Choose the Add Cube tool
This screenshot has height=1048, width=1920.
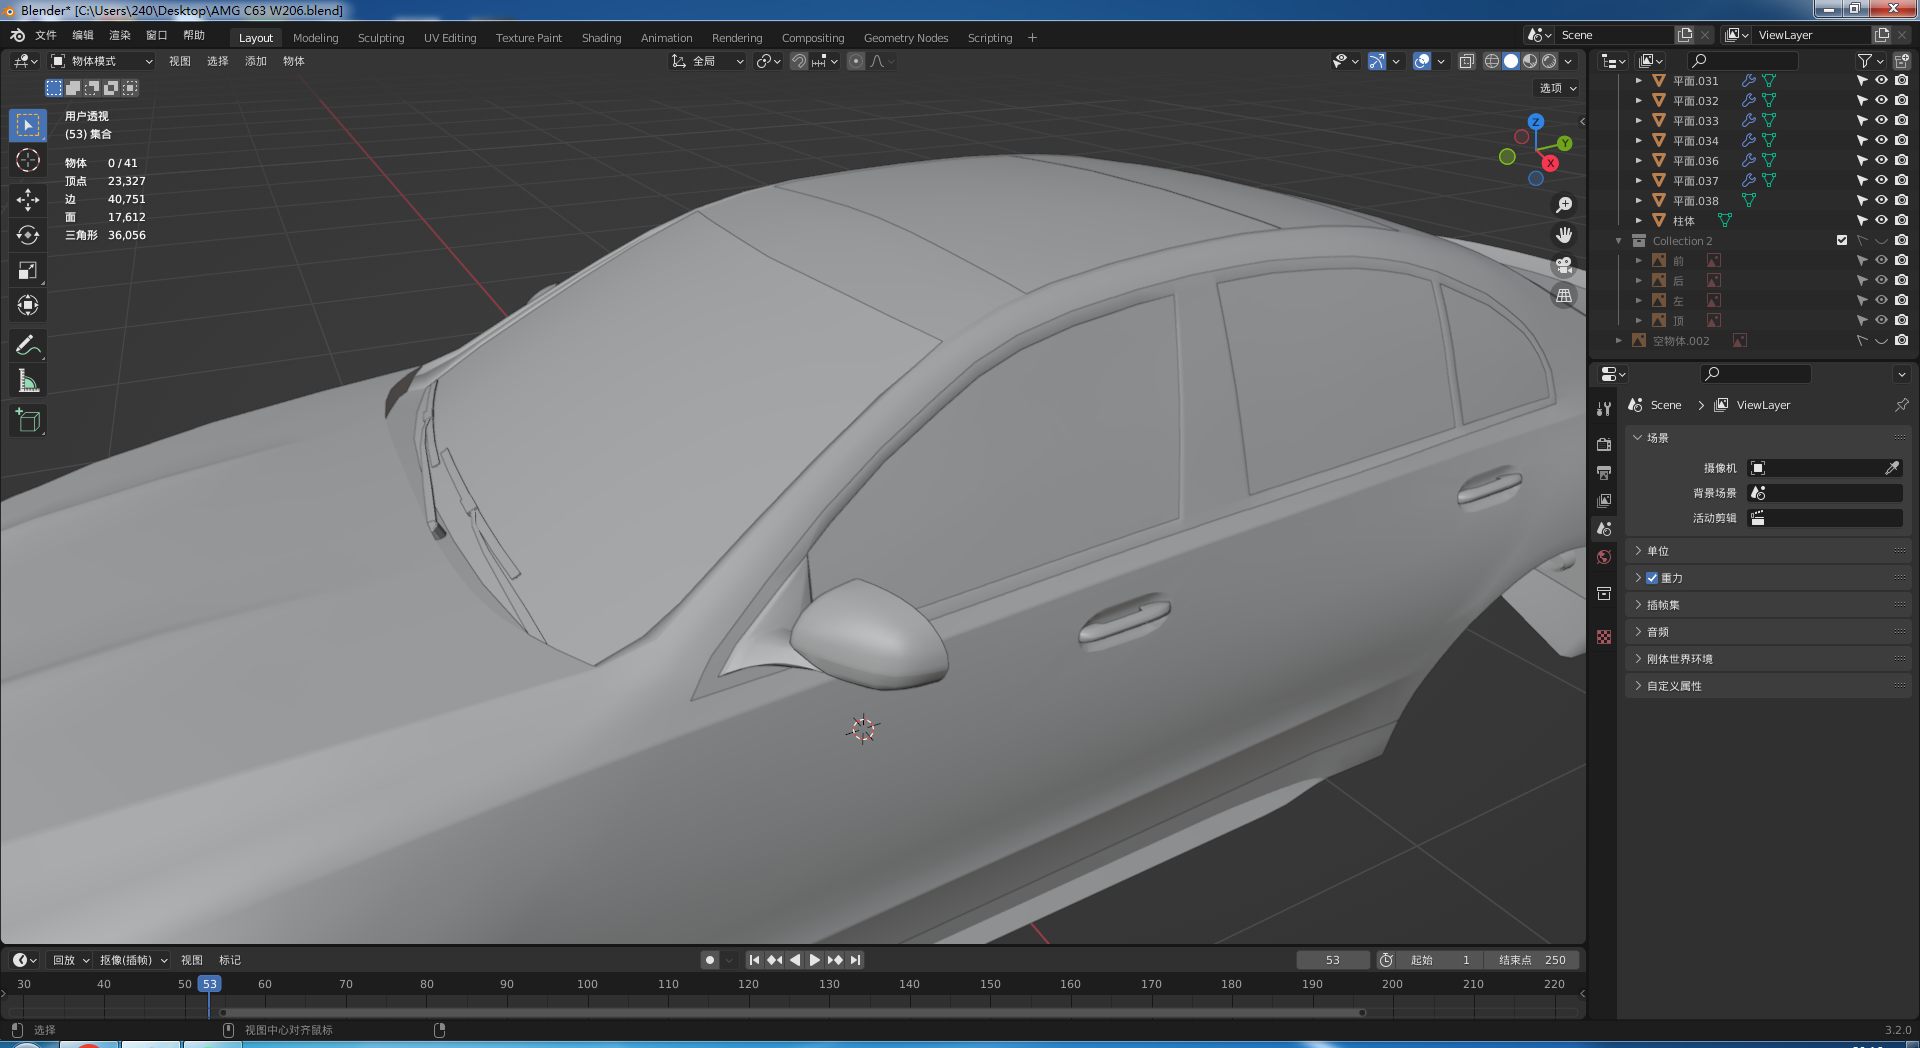(x=28, y=421)
